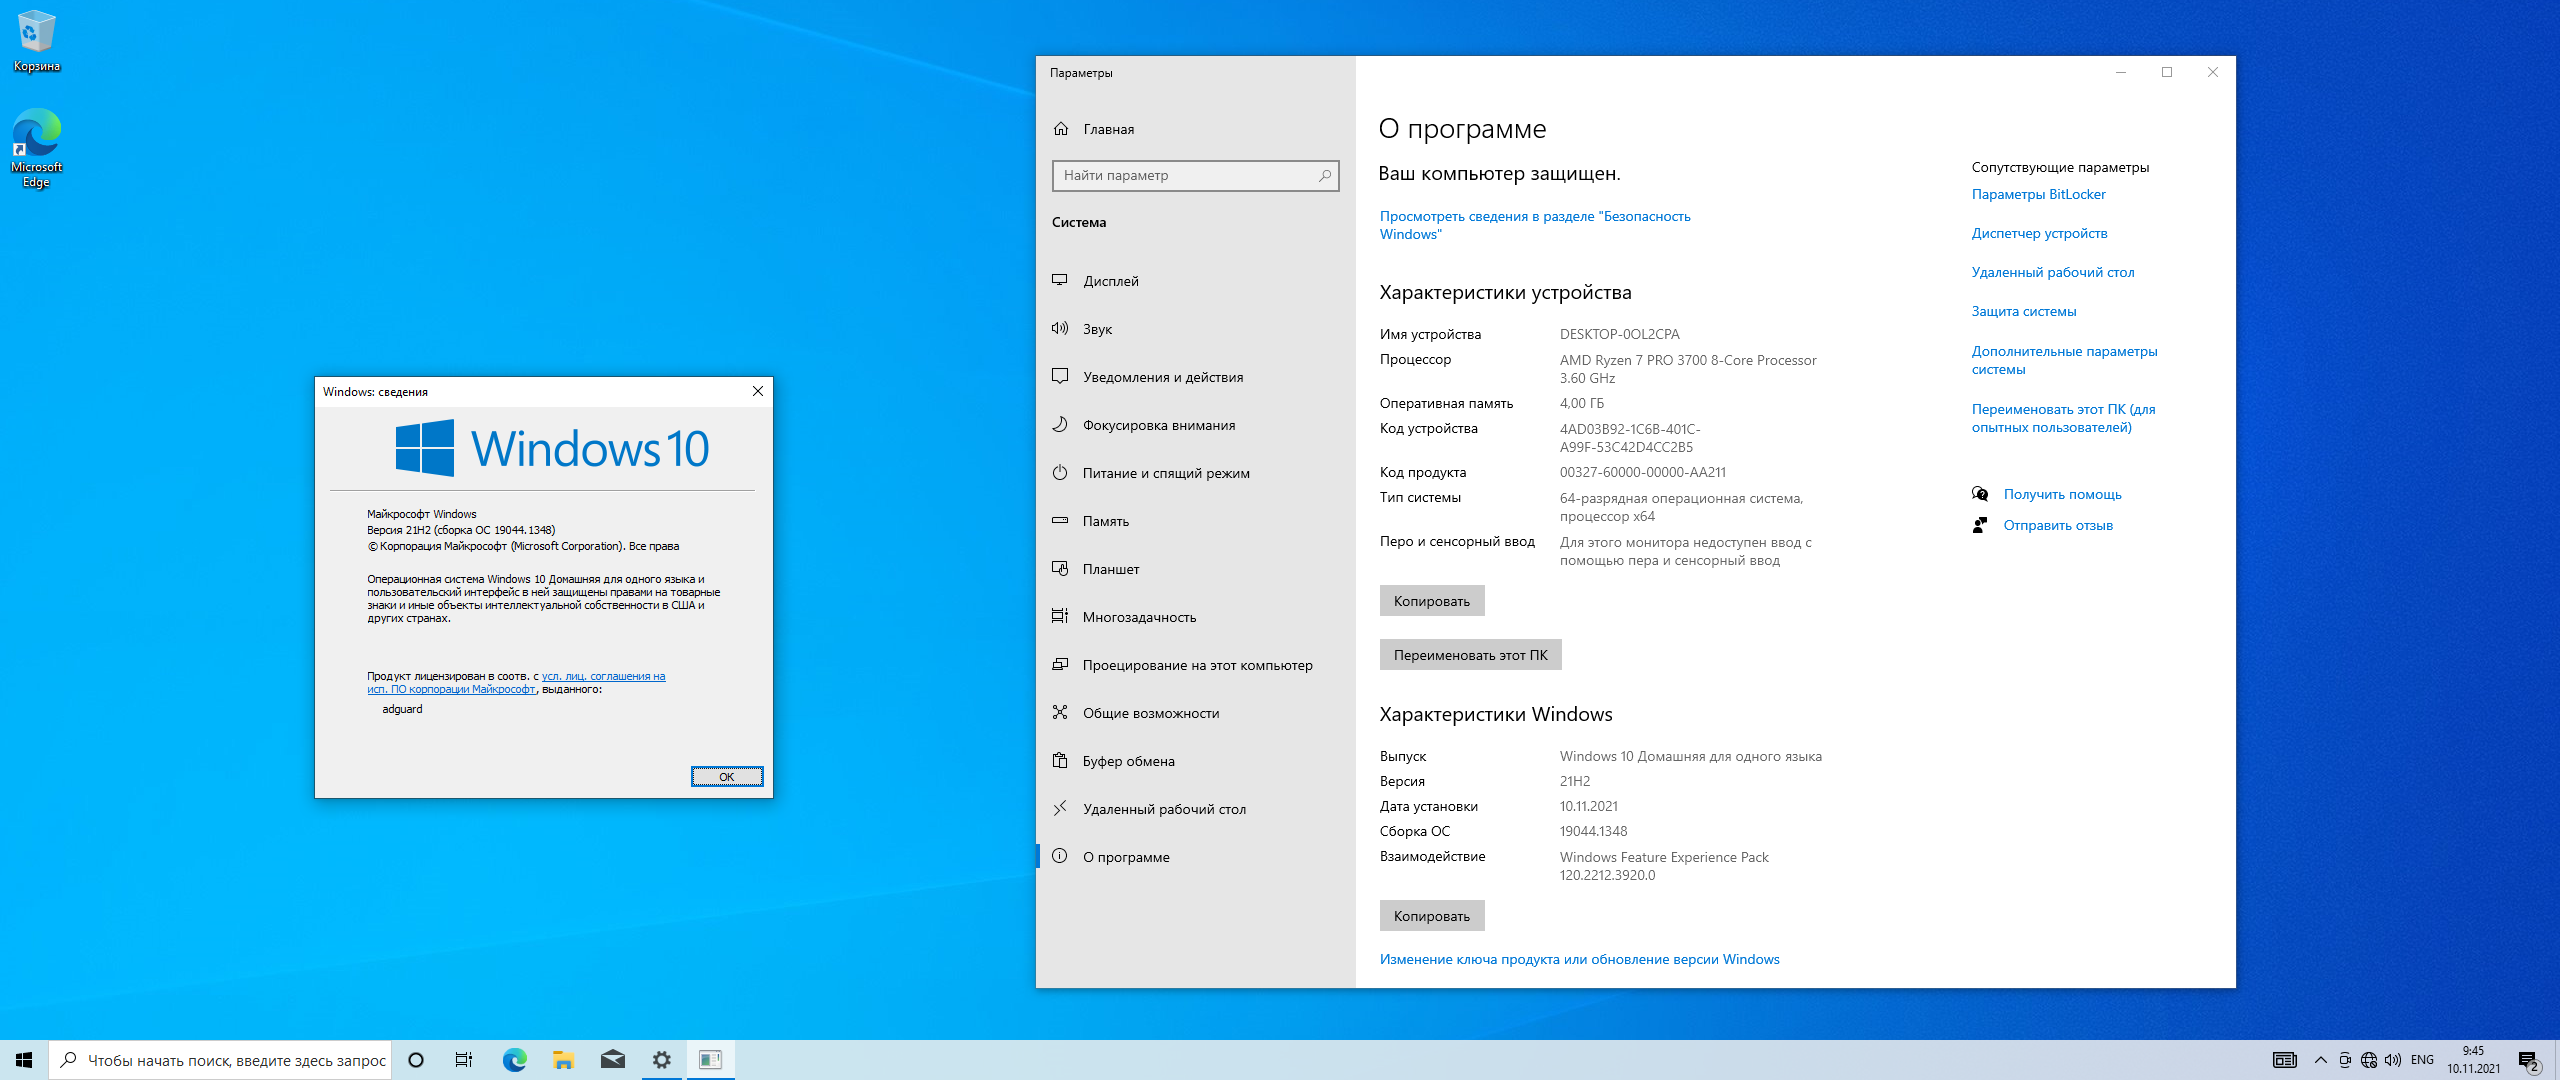Image resolution: width=2560 pixels, height=1080 pixels.
Task: Click the Display monitor icon in sidebar
Action: (x=1060, y=281)
